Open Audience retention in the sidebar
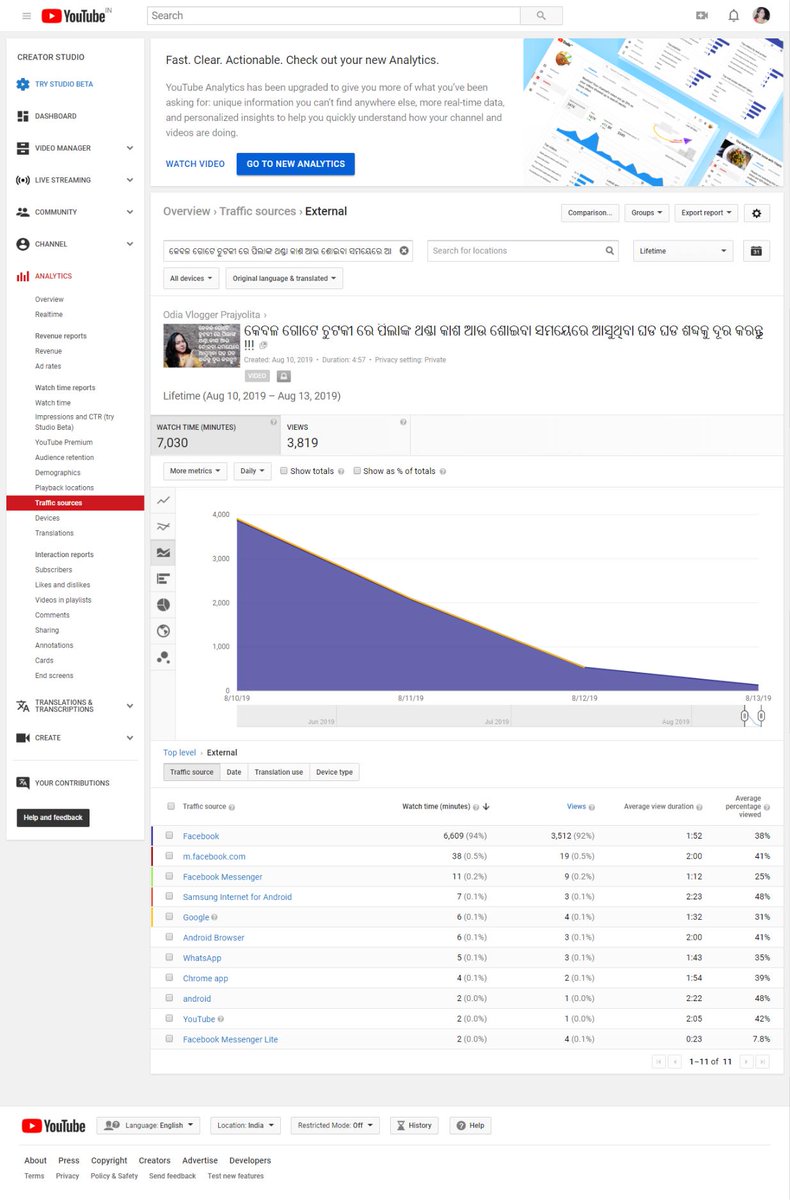This screenshot has height=1200, width=790. coord(64,457)
